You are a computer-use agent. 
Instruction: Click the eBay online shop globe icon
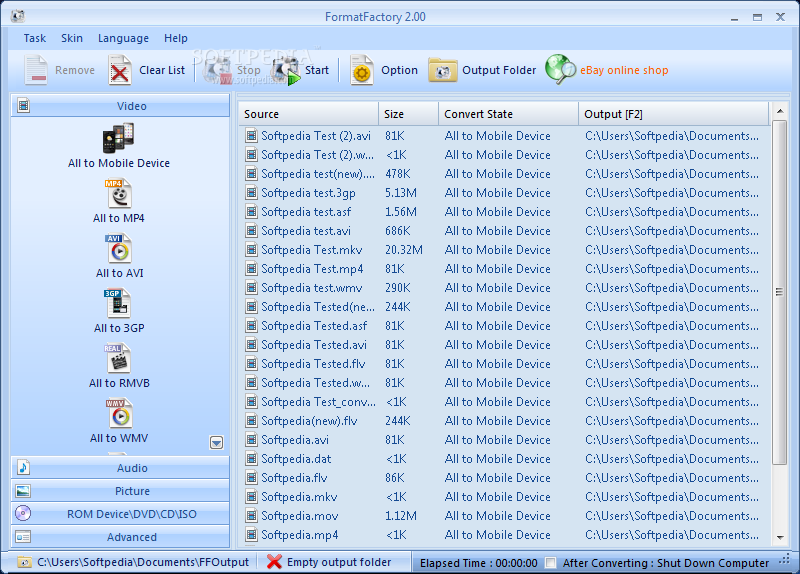coord(560,69)
